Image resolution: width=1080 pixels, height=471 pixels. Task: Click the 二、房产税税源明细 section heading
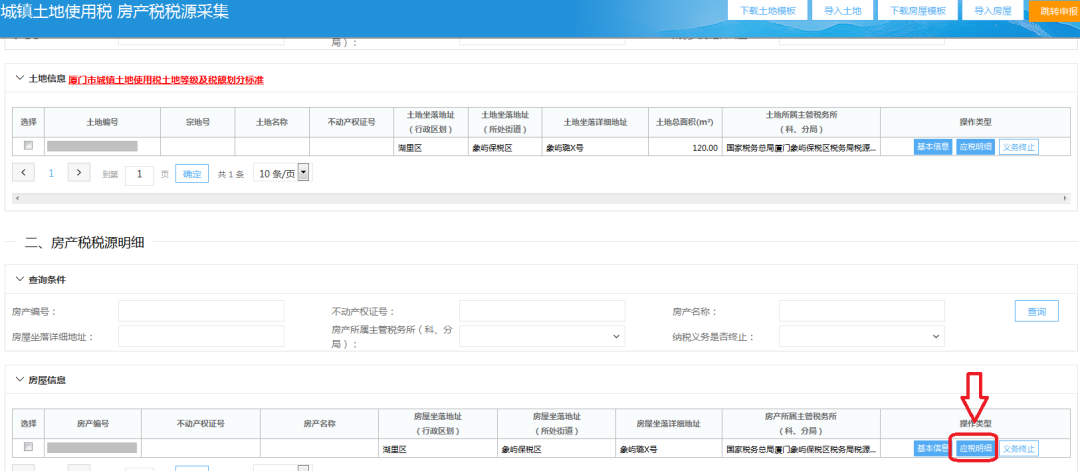[x=85, y=242]
